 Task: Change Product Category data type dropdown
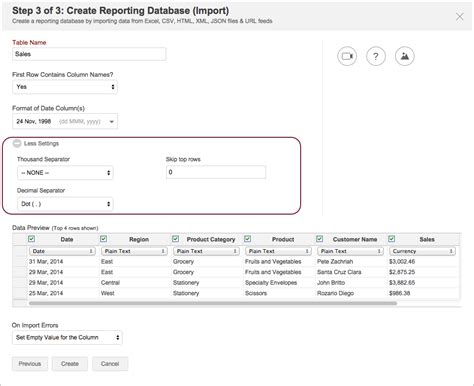coord(206,251)
